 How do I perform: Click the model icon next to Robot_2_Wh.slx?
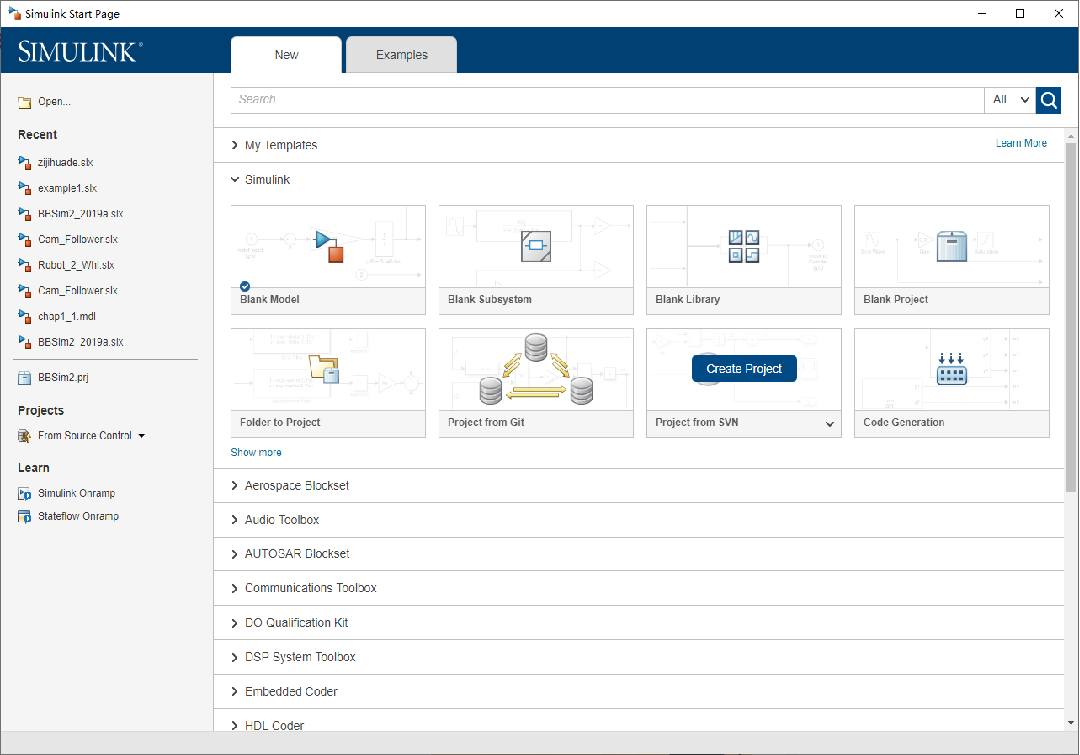(25, 265)
